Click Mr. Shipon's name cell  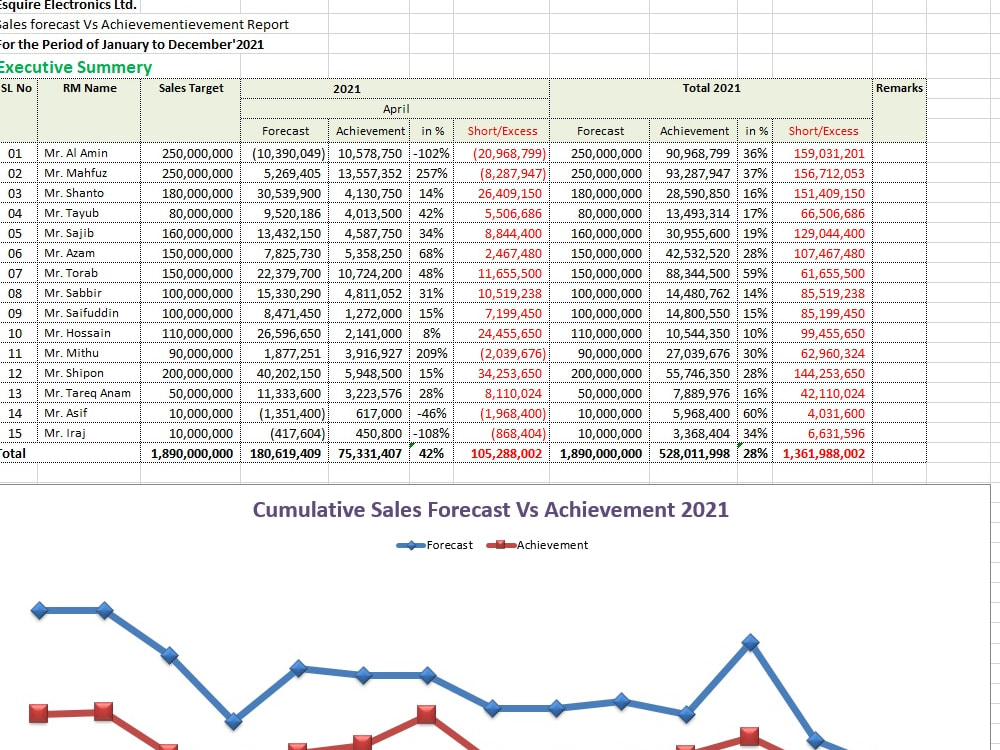point(89,373)
